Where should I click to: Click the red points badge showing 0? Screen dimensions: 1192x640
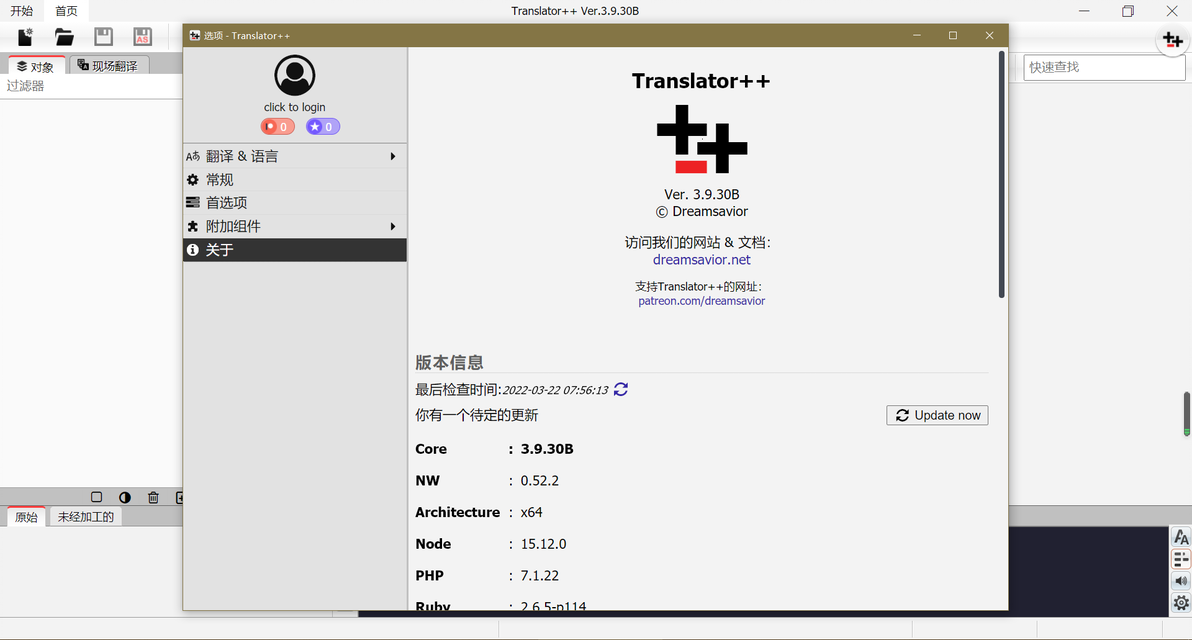277,127
